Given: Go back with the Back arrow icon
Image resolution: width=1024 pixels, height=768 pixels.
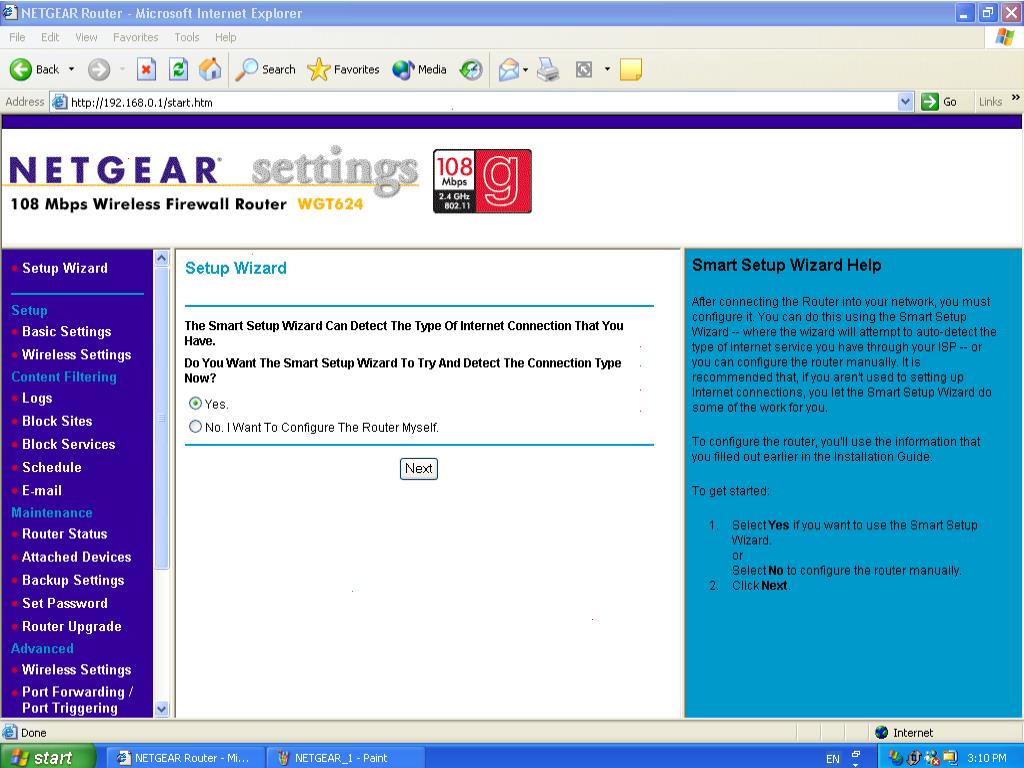Looking at the screenshot, I should (21, 69).
